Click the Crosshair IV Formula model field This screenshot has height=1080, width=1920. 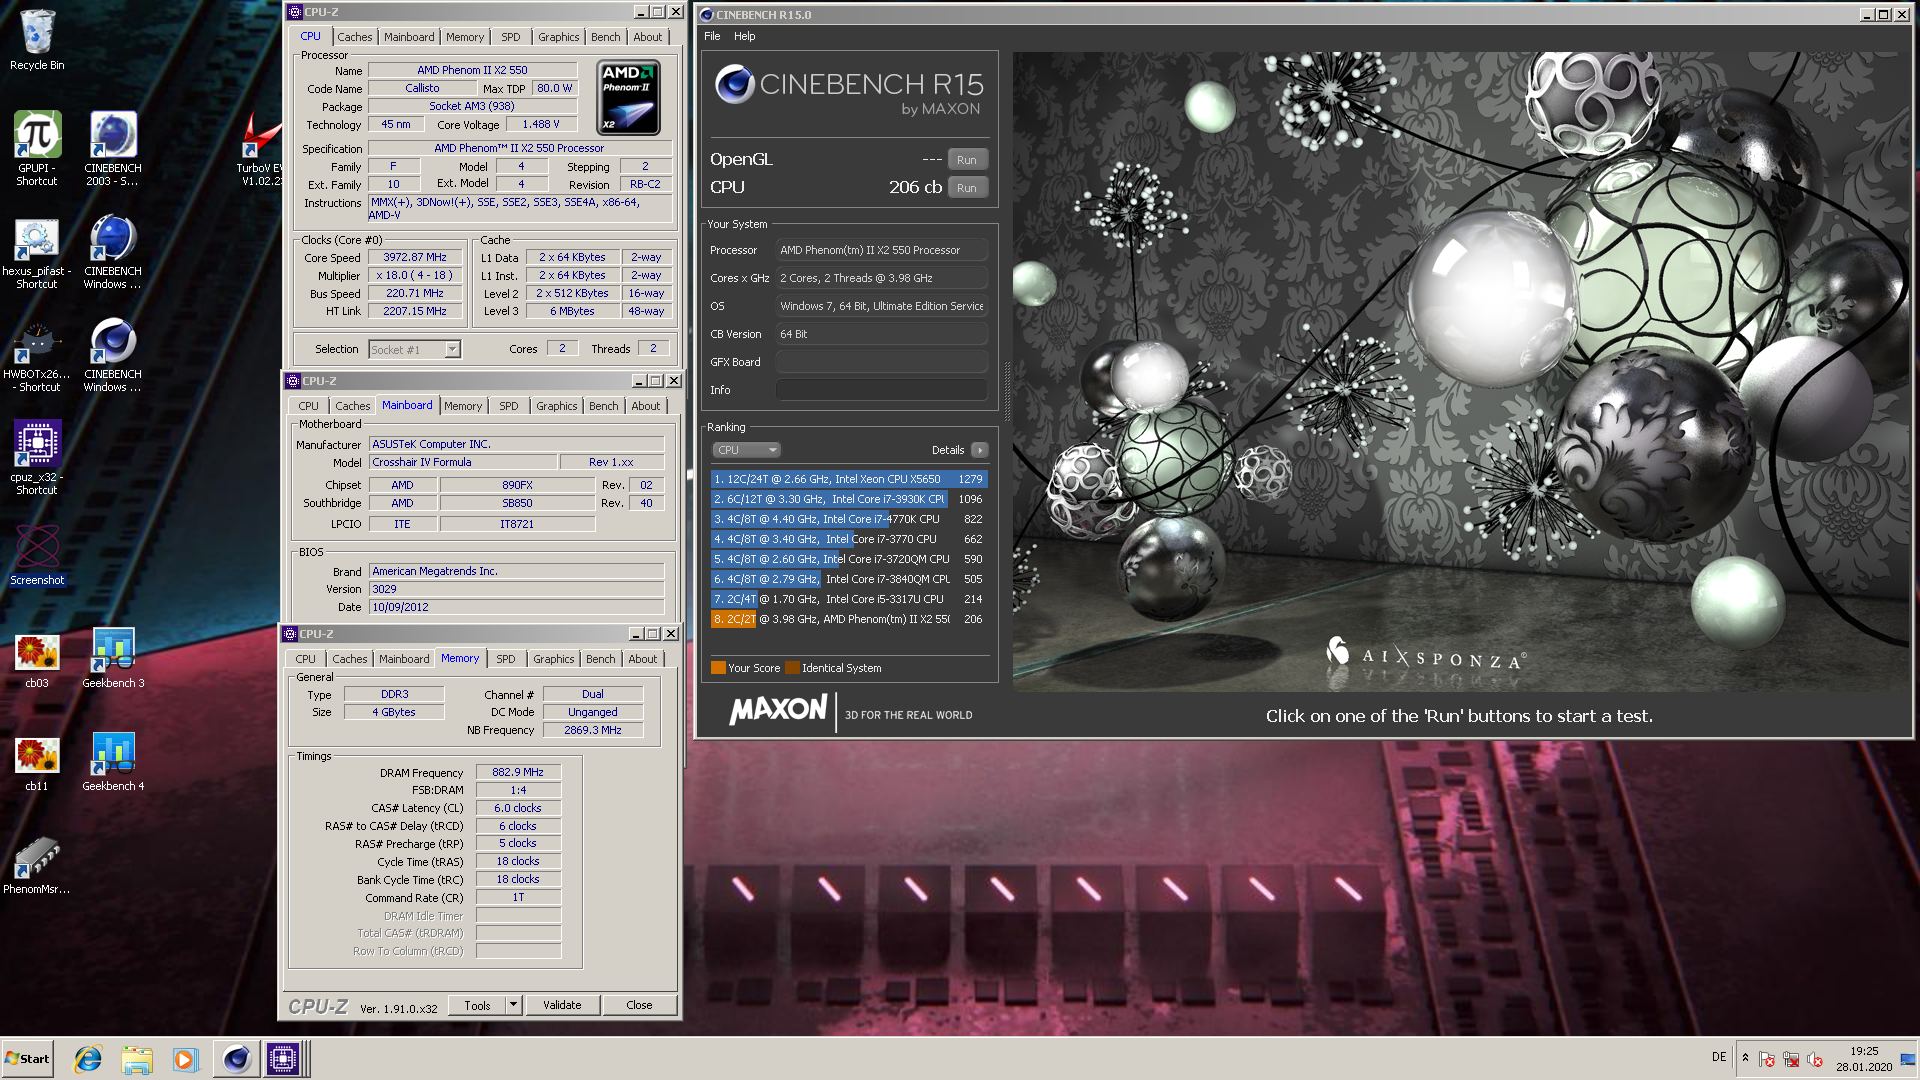tap(464, 462)
